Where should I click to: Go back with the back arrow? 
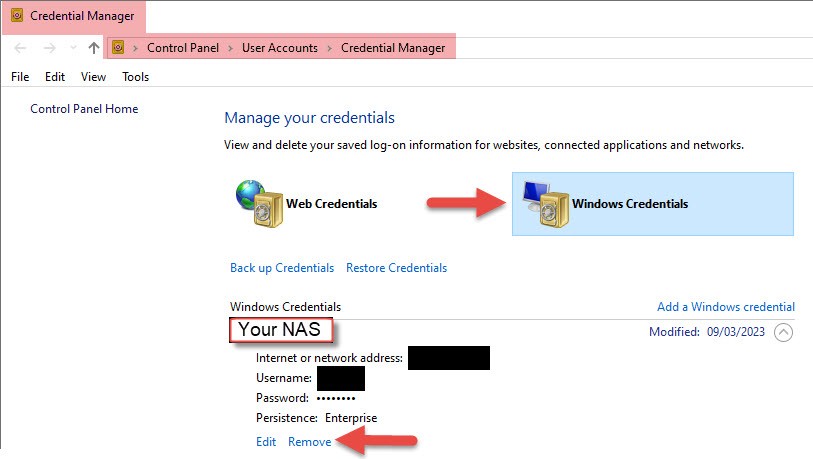click(x=21, y=48)
